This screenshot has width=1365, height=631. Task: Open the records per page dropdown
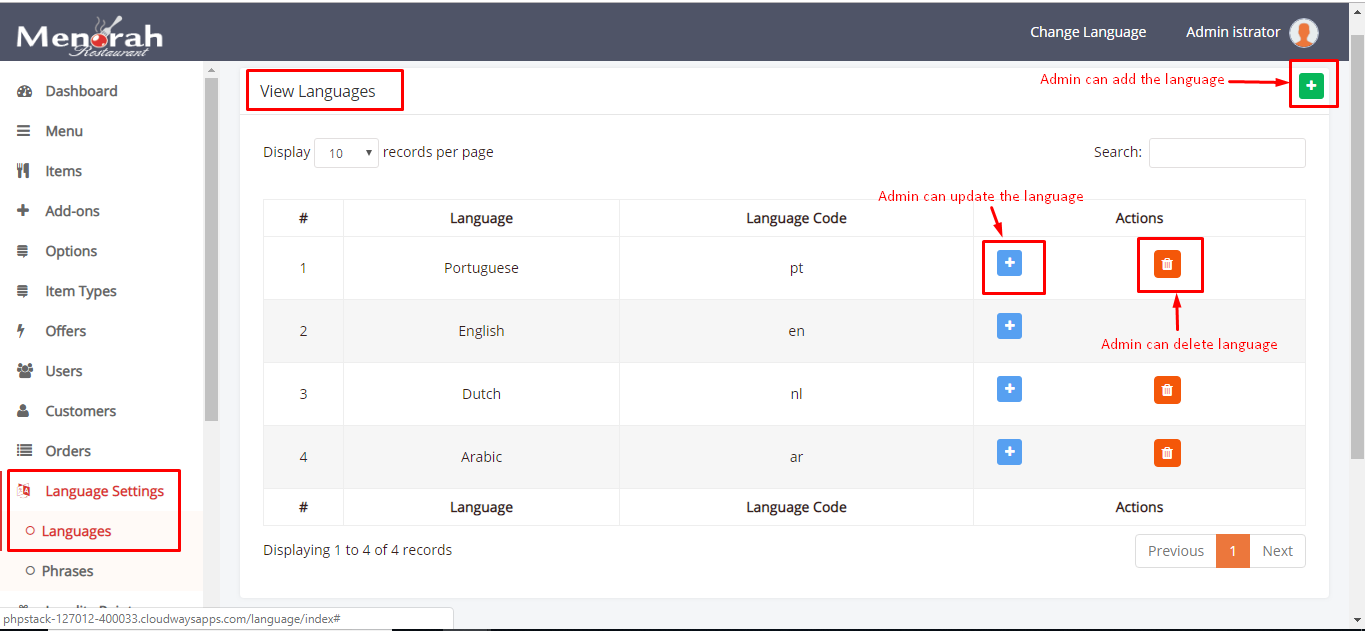[x=346, y=153]
